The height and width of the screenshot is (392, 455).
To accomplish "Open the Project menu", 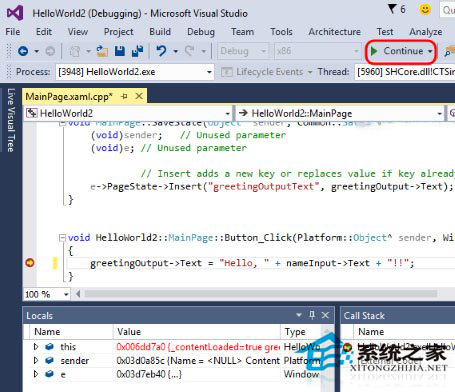I will (118, 32).
